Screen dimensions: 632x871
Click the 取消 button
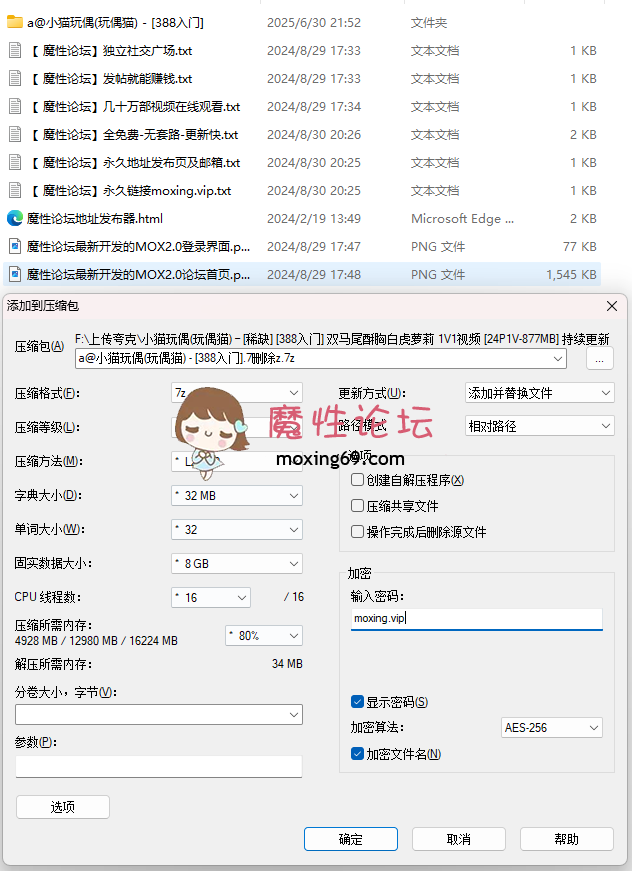tap(459, 839)
